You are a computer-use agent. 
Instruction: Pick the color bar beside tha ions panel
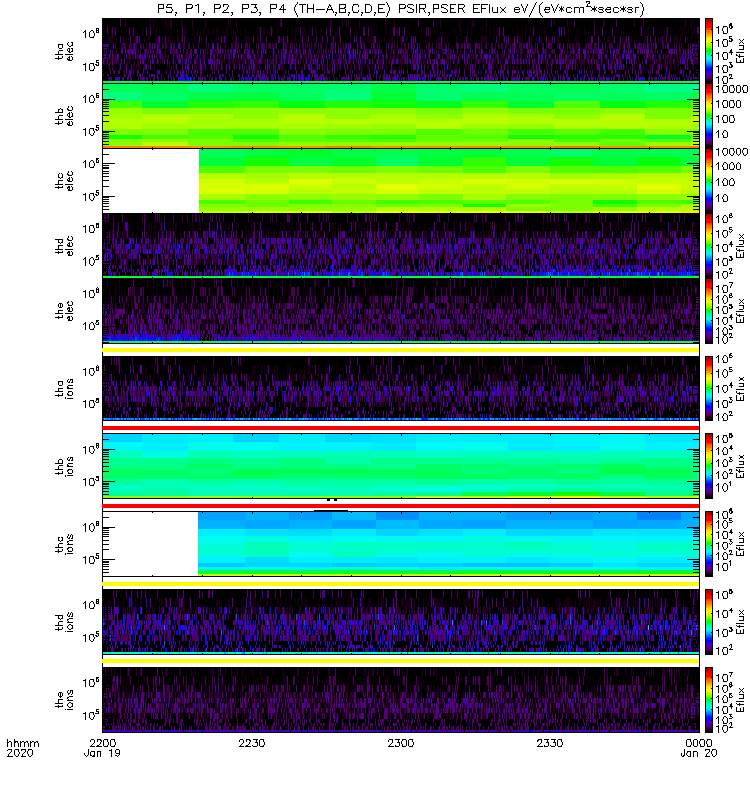[709, 388]
